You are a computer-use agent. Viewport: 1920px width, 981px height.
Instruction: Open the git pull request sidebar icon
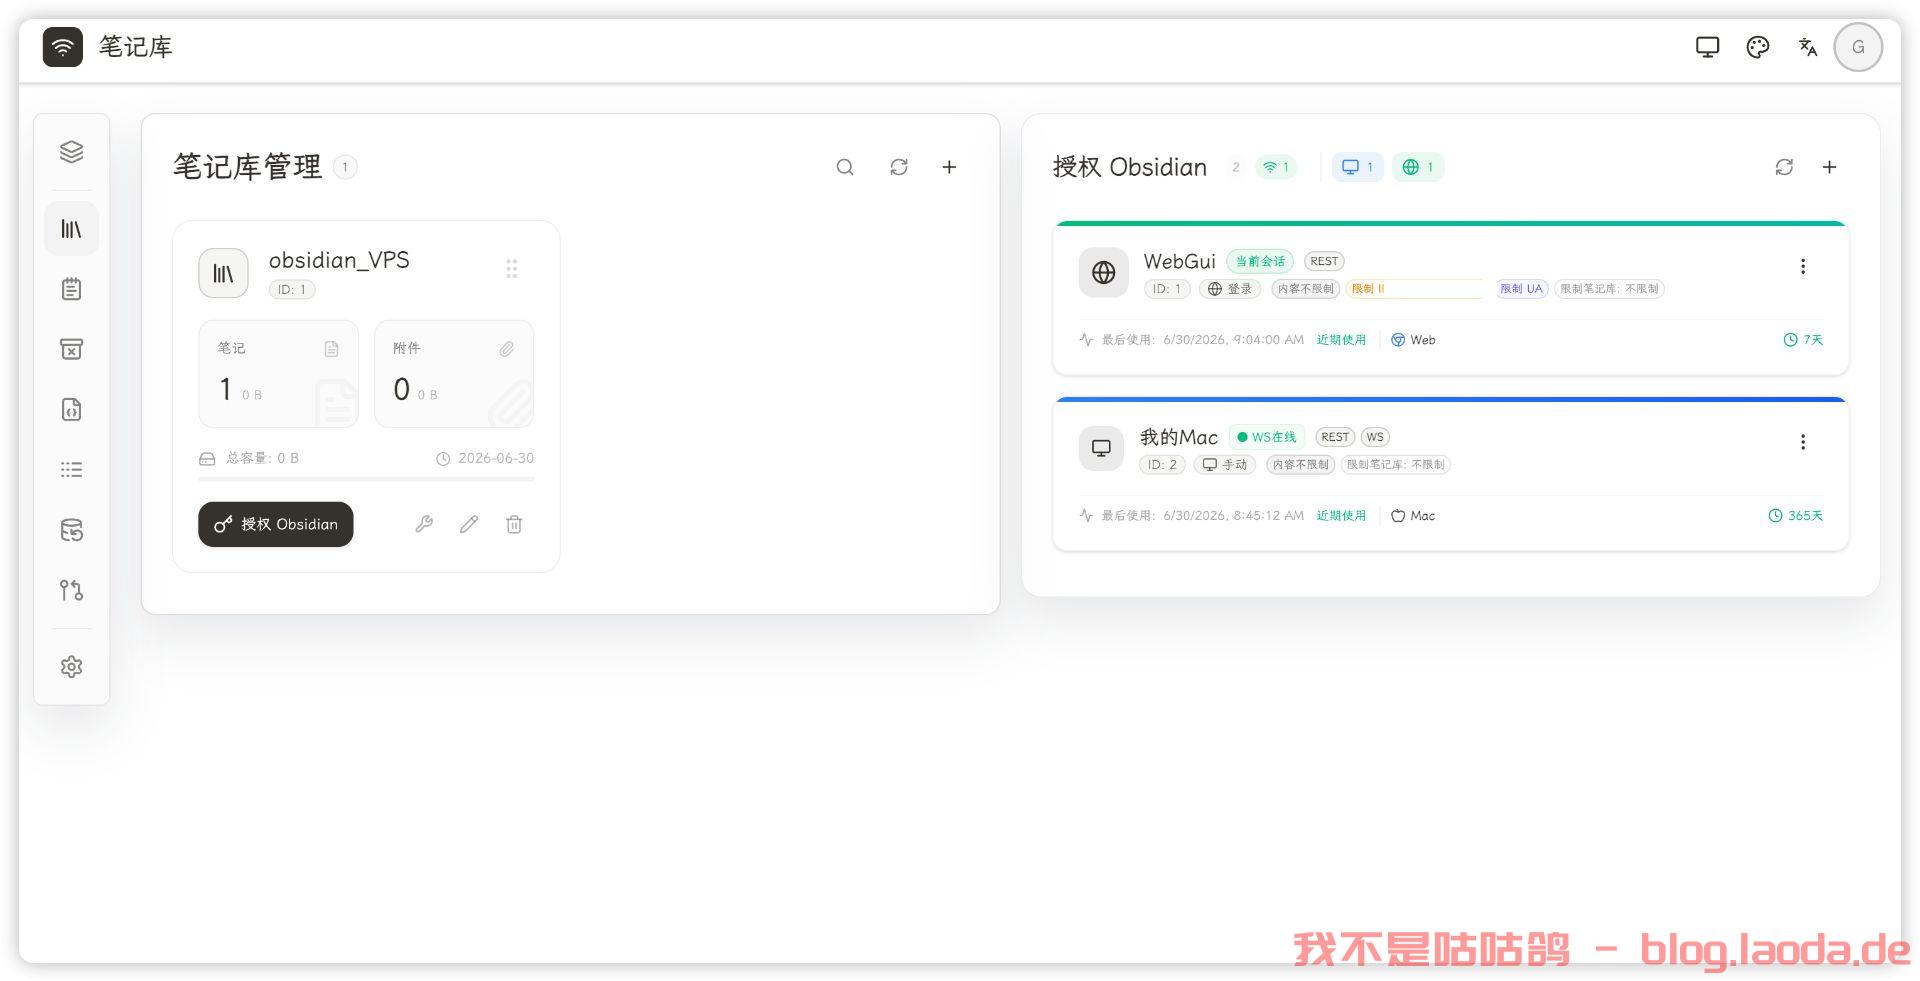71,590
